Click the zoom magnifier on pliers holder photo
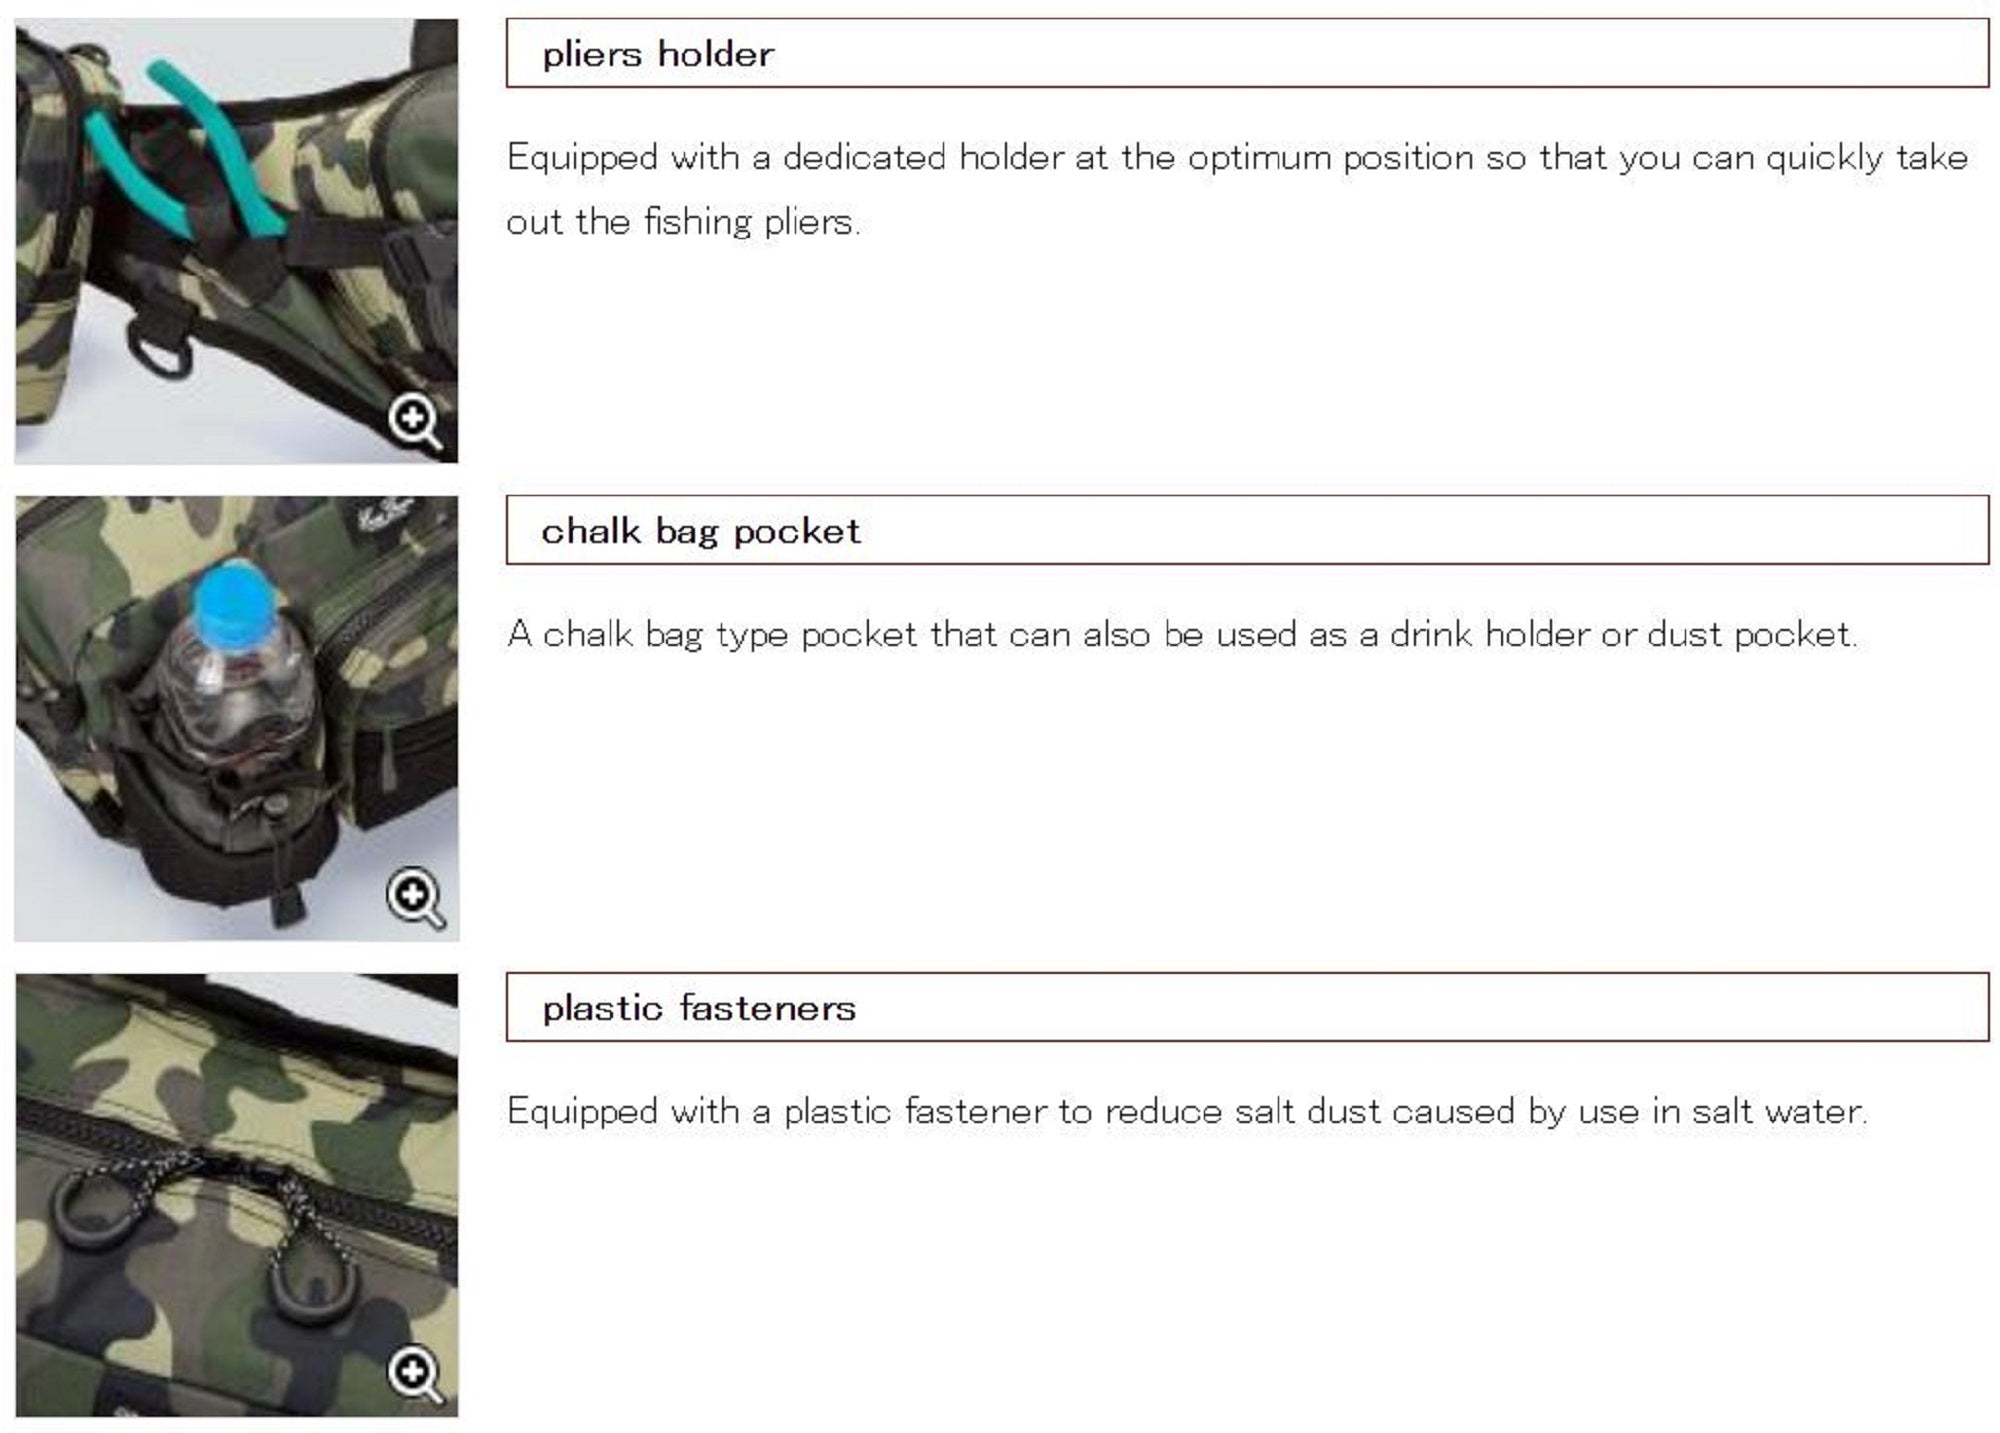Screen dimensions: 2000x1433 (x=415, y=421)
